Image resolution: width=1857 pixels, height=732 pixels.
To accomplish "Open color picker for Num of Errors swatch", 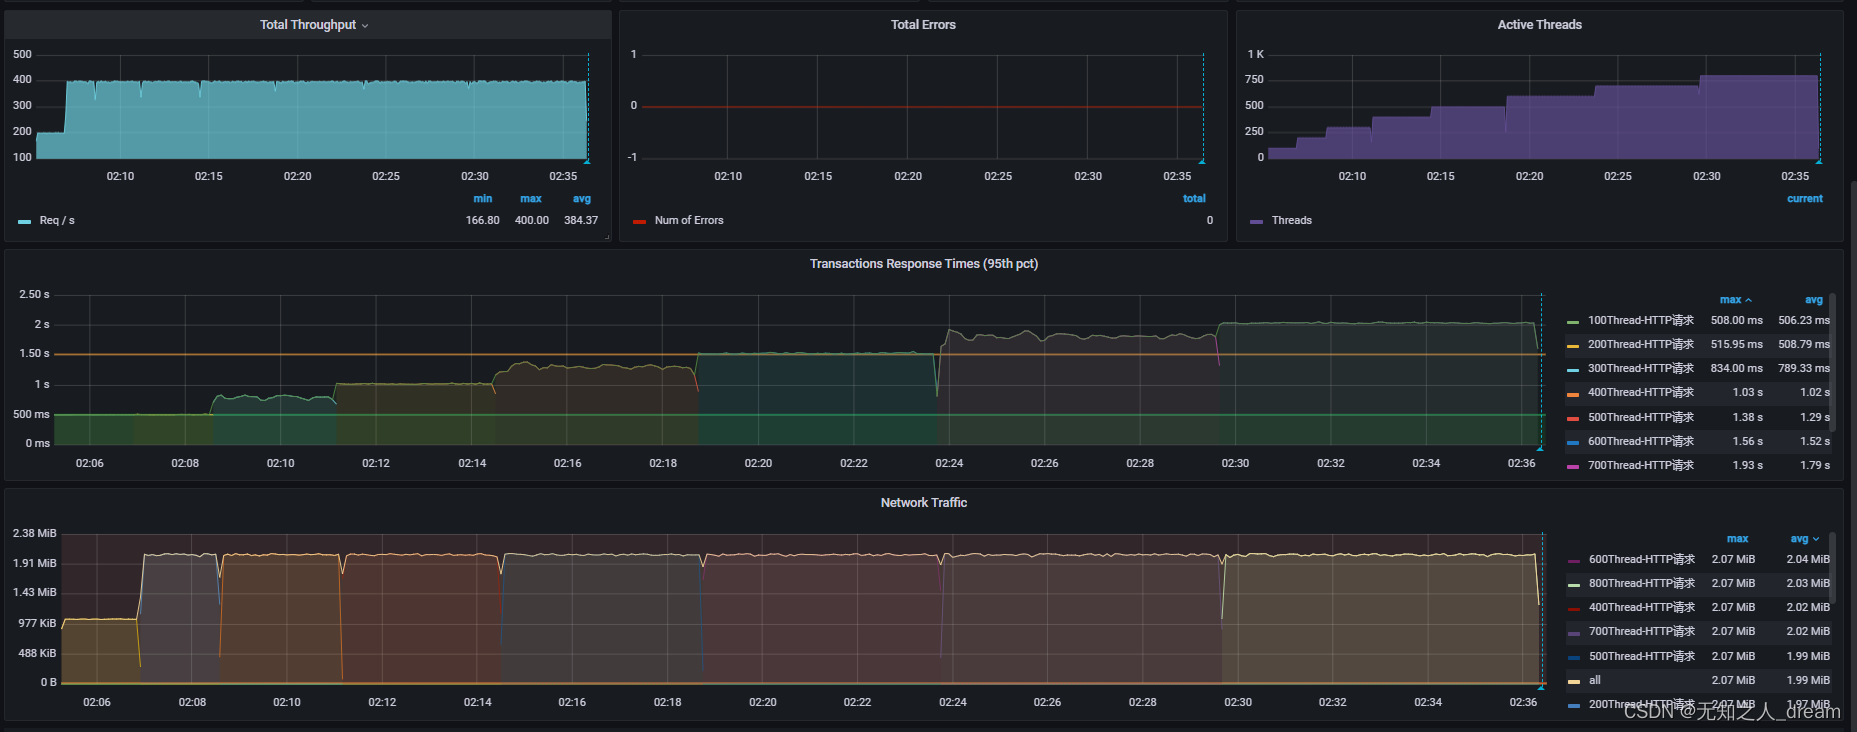I will [x=639, y=222].
